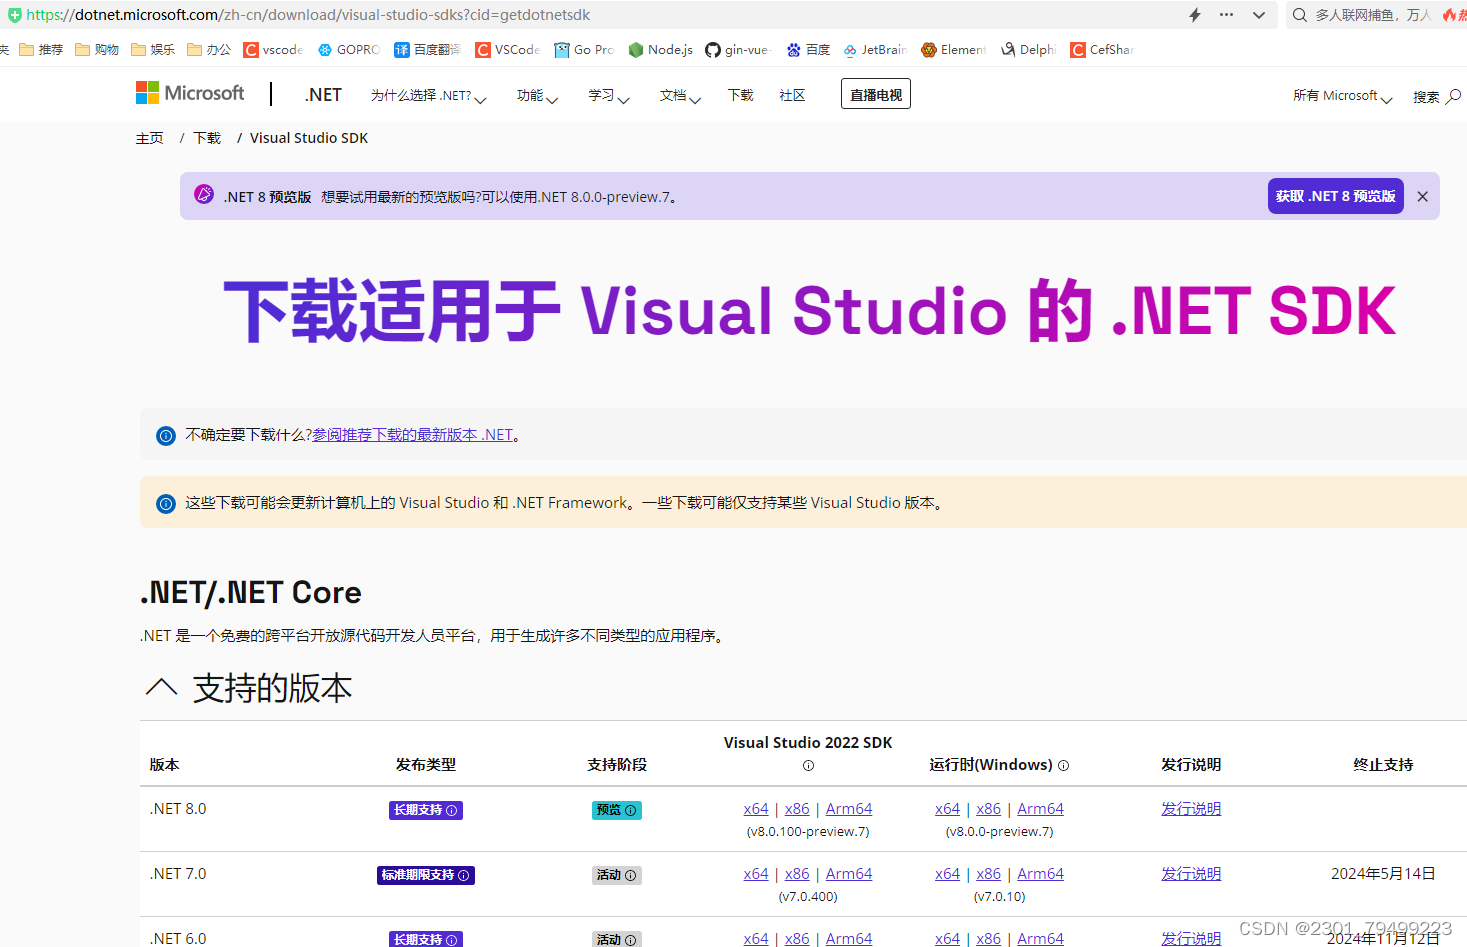Open the 办公 bookmarks folder
Screen dimensions: 1467x947
(209, 50)
